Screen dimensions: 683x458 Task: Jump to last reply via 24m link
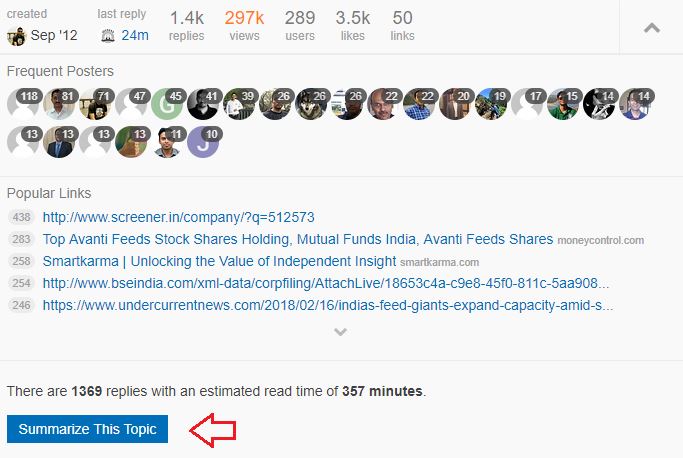135,35
